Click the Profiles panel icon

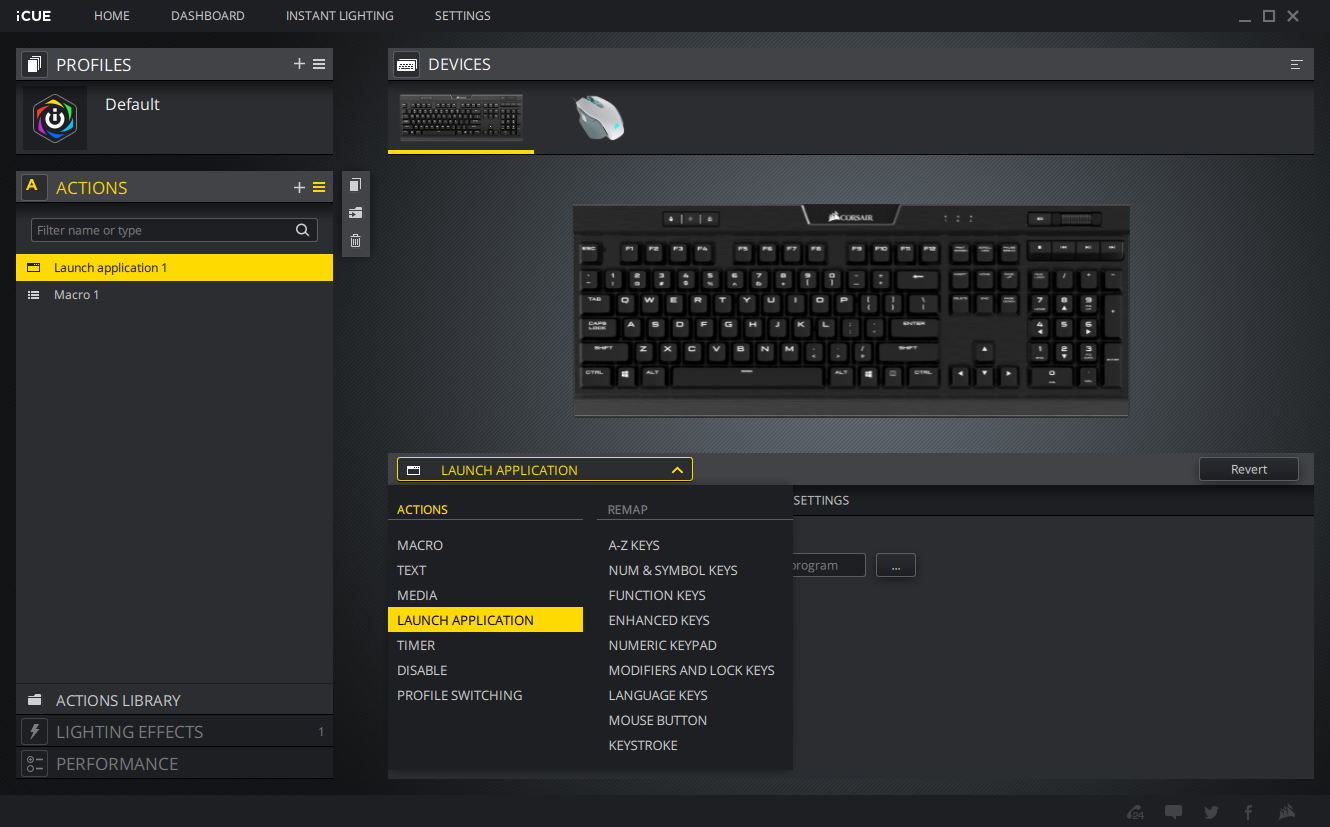coord(34,65)
